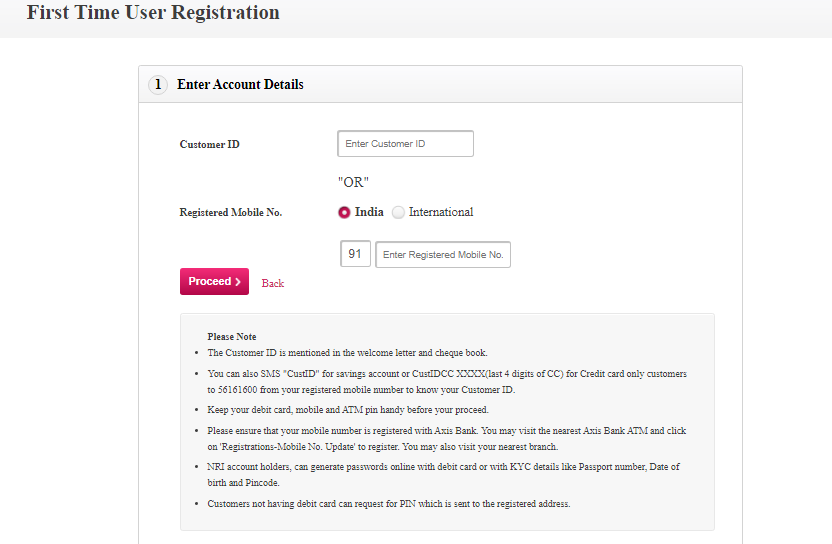Click the Enter Account Details header
Viewport: 832px width, 544px height.
click(240, 84)
